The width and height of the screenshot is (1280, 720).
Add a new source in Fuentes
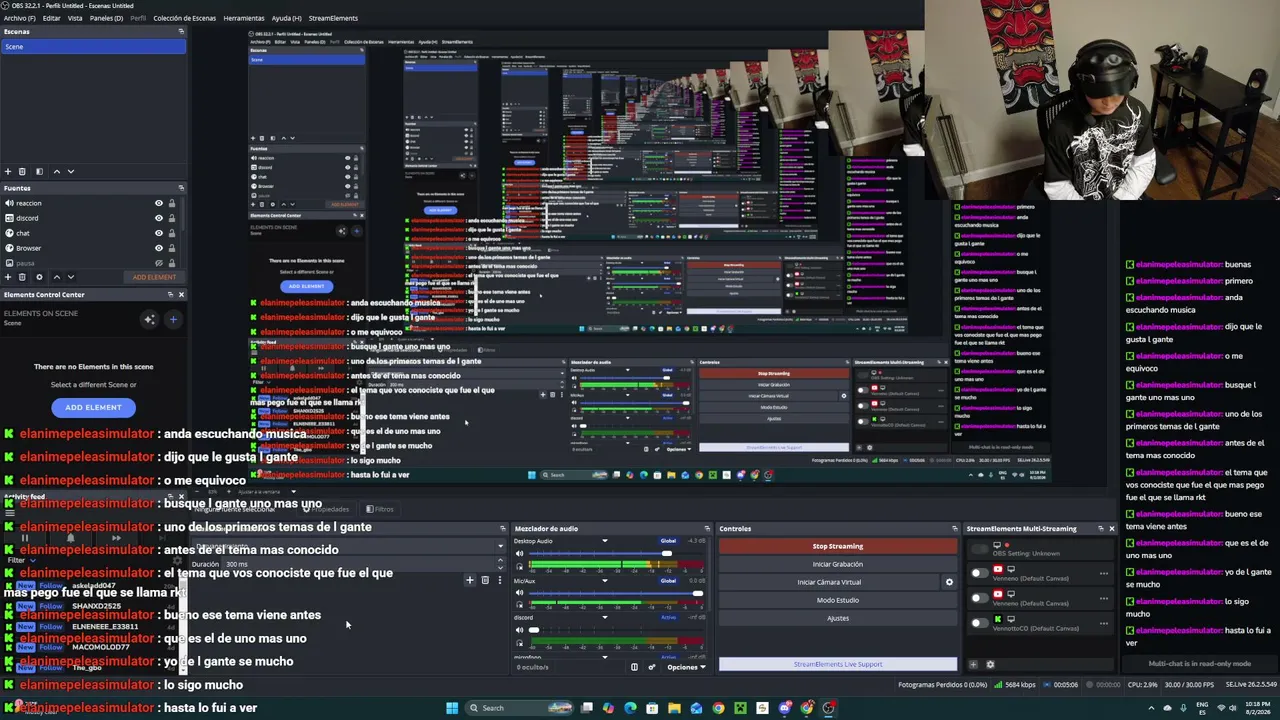point(8,277)
